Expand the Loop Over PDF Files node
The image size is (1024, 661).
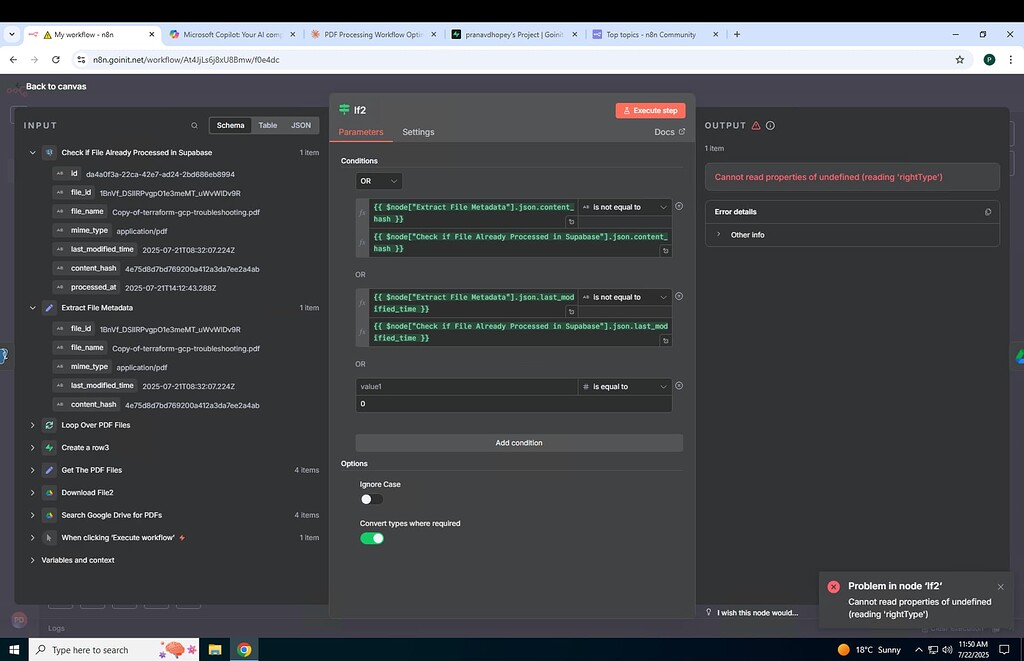[32, 425]
